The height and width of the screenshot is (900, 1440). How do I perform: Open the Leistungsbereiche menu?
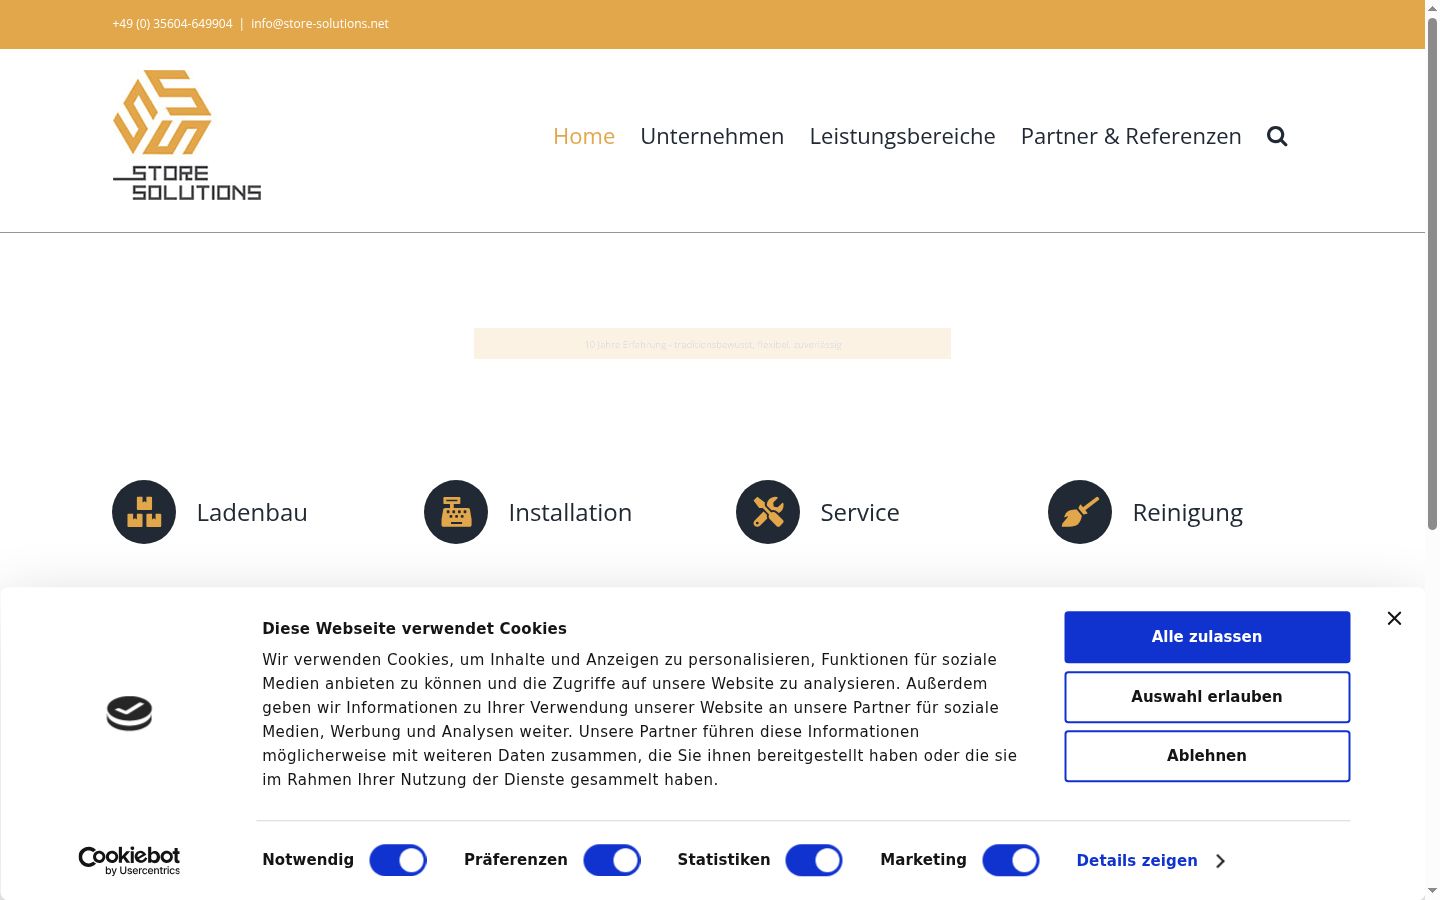pyautogui.click(x=902, y=136)
